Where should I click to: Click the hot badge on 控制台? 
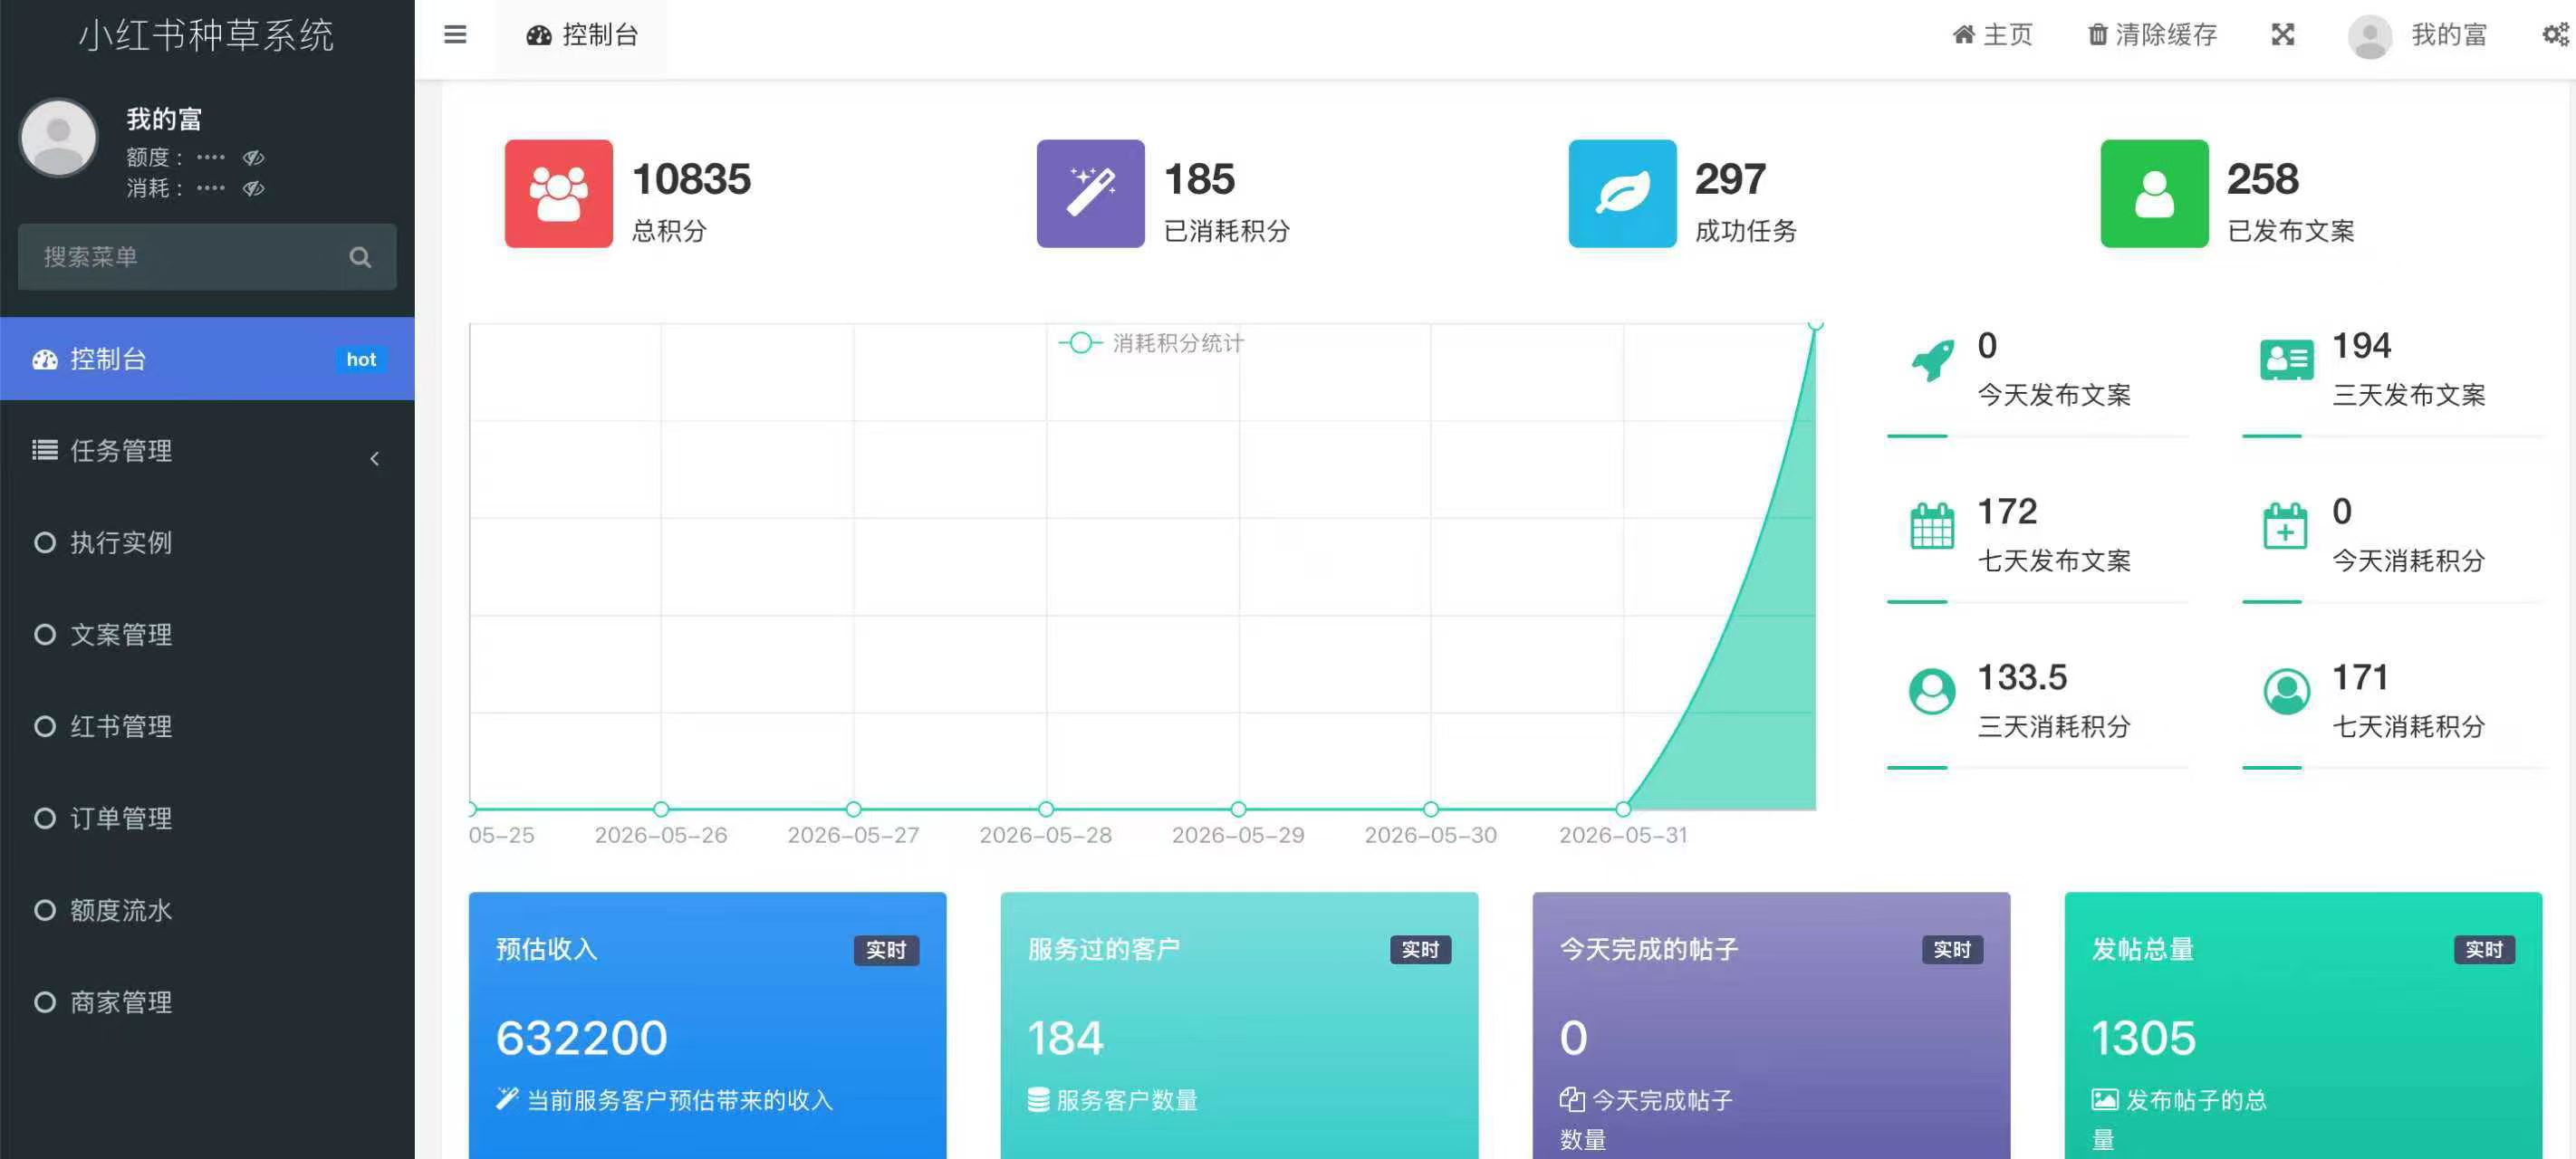361,359
